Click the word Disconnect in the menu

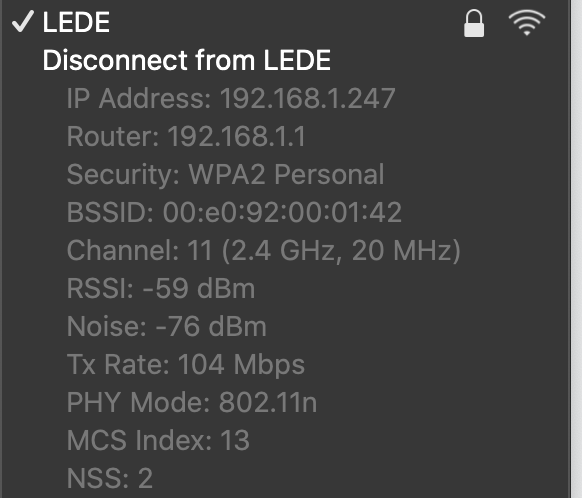(x=115, y=60)
